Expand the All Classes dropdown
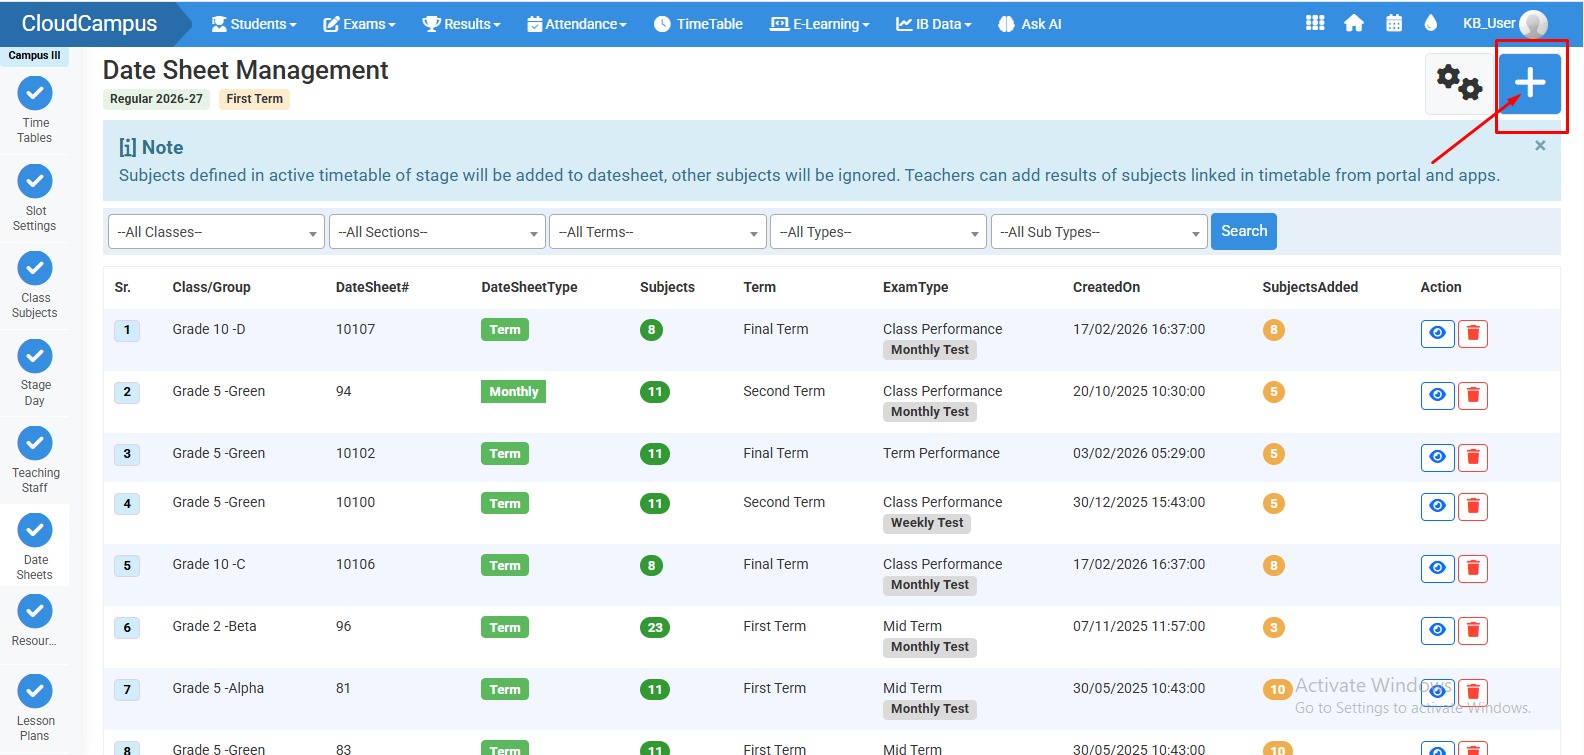This screenshot has height=755, width=1584. click(216, 232)
